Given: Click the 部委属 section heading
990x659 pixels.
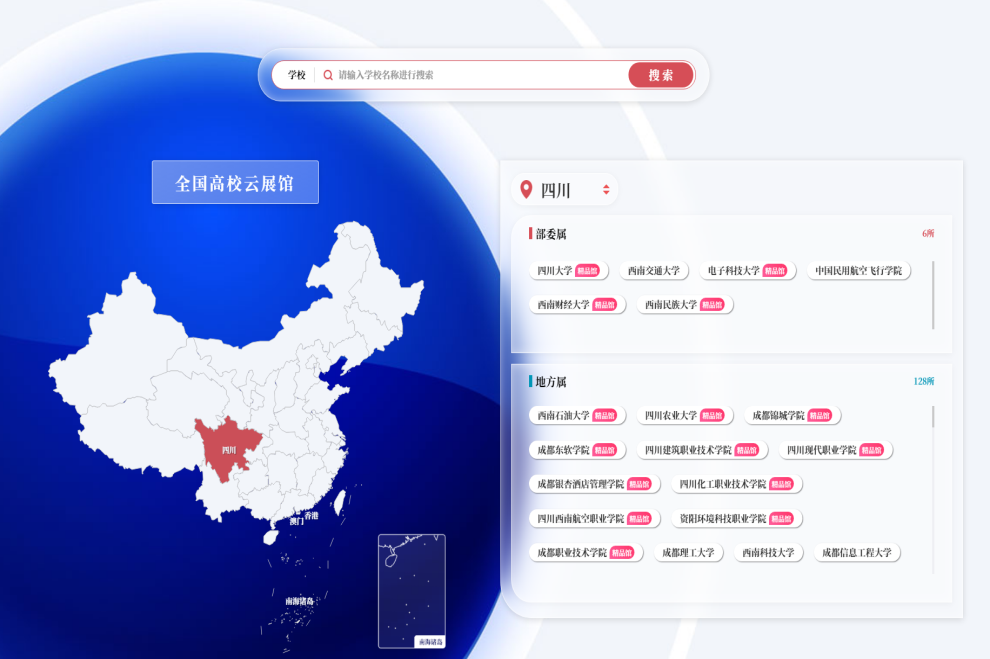Looking at the screenshot, I should (551, 234).
